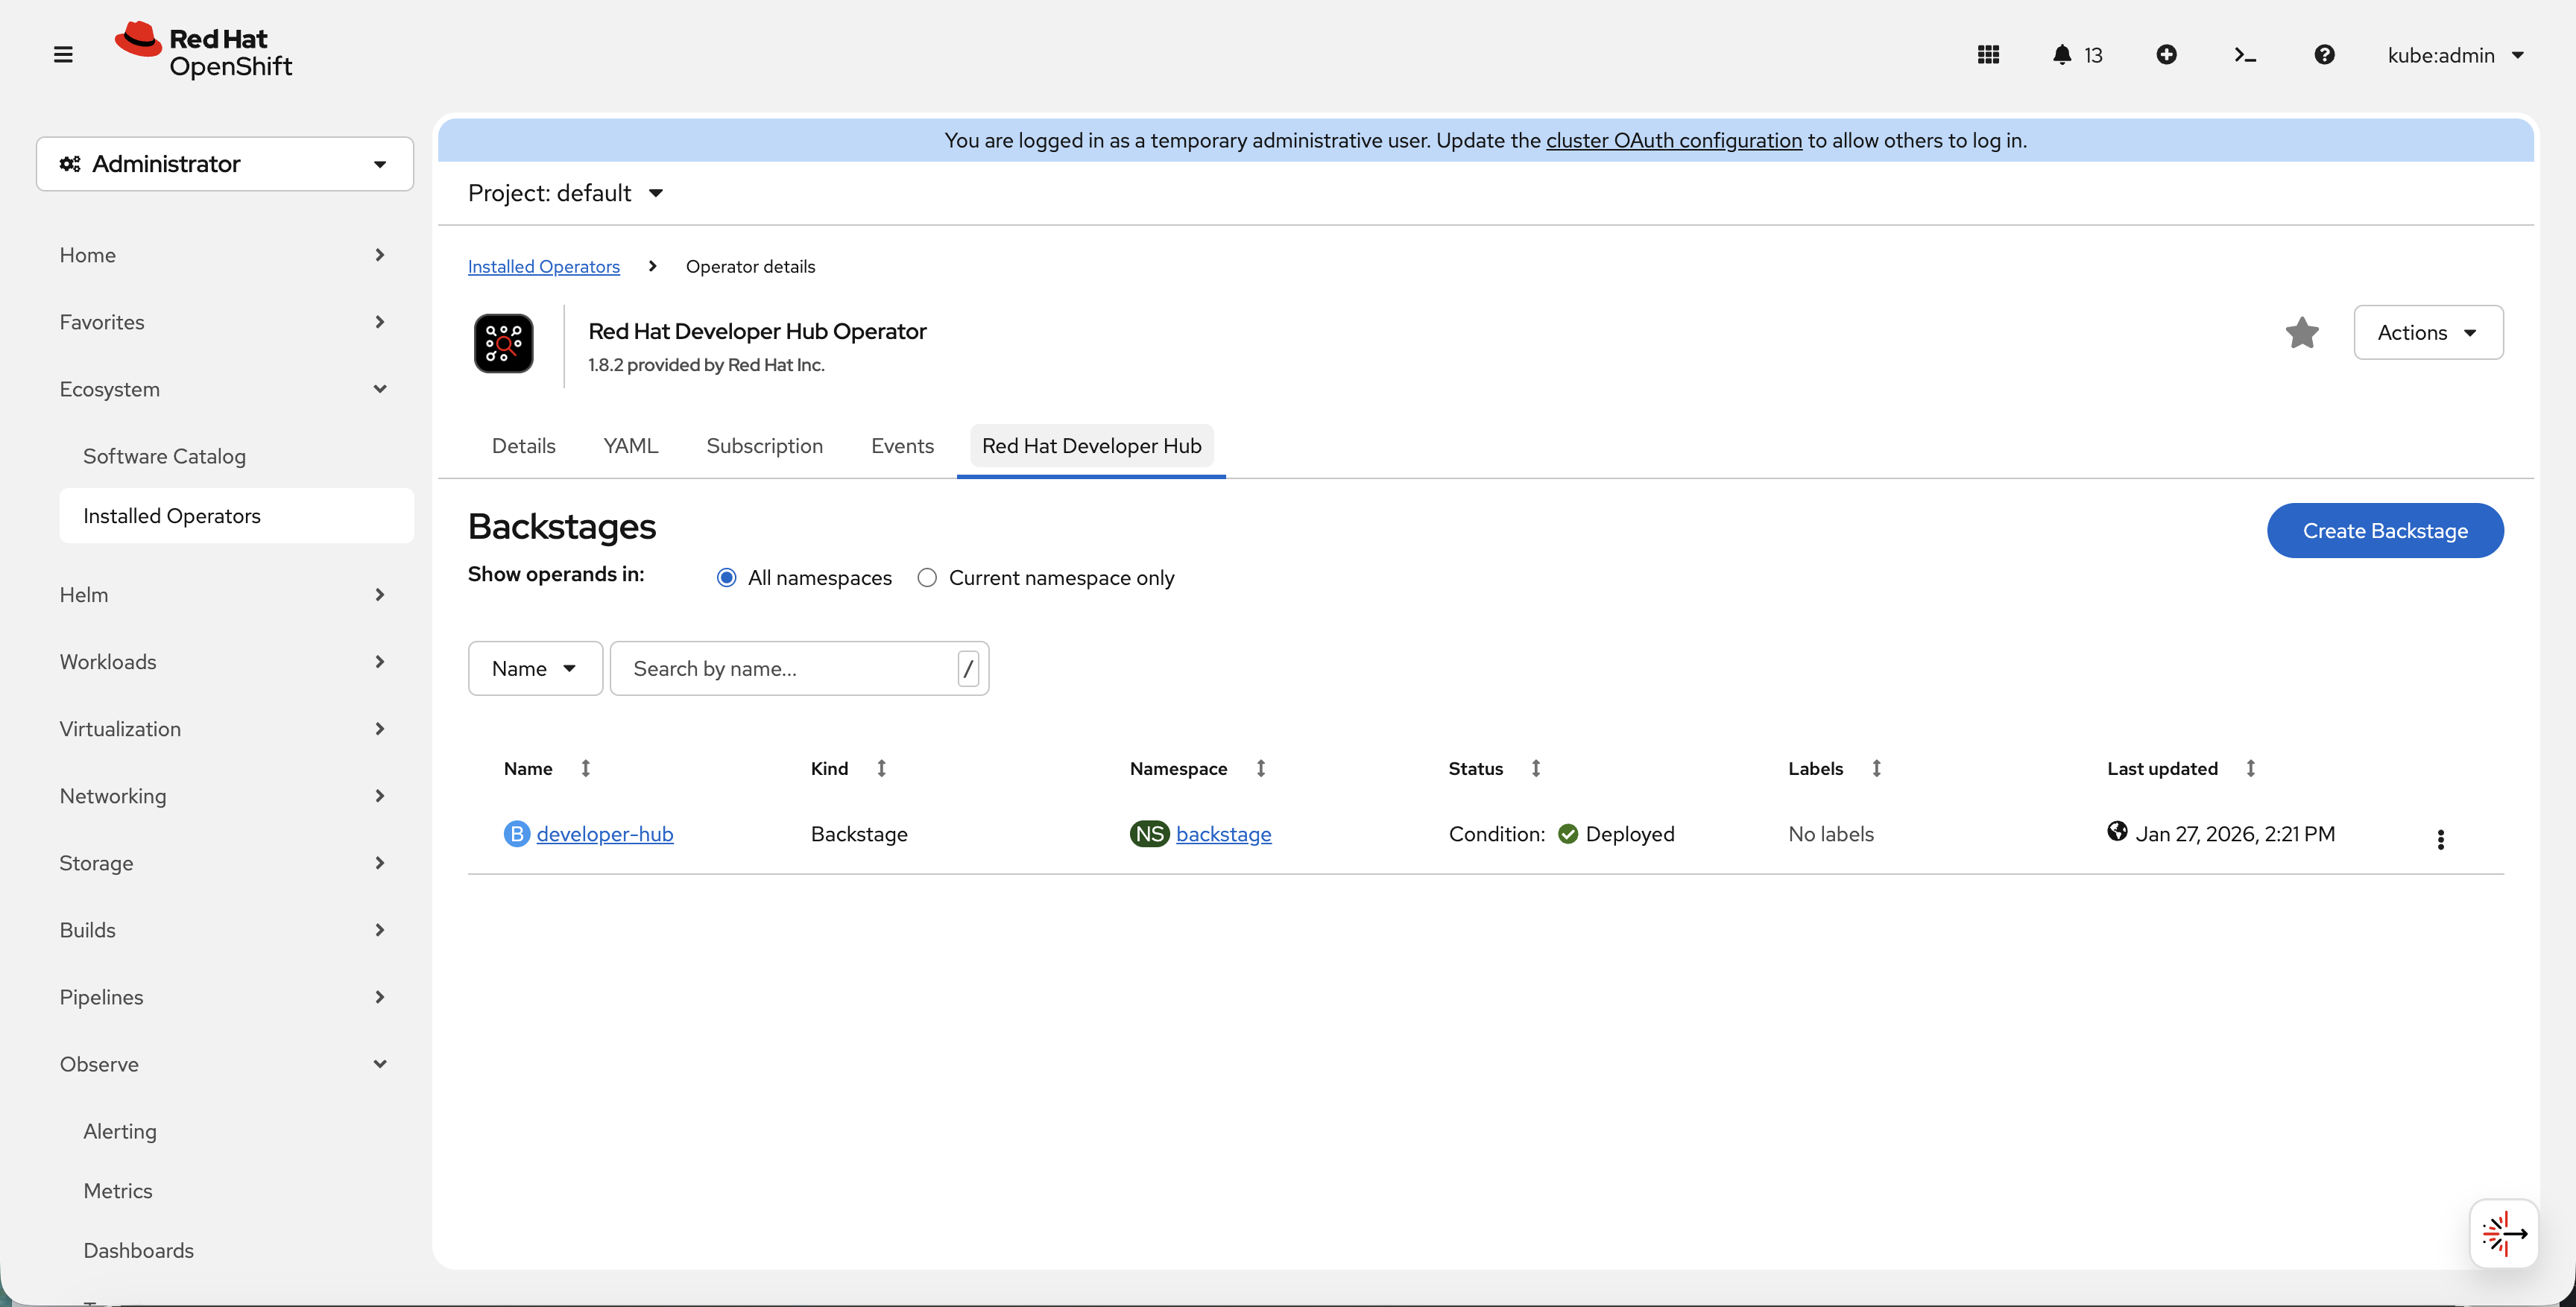Star the Red Hat Developer Hub Operator as favorite

[x=2302, y=333]
